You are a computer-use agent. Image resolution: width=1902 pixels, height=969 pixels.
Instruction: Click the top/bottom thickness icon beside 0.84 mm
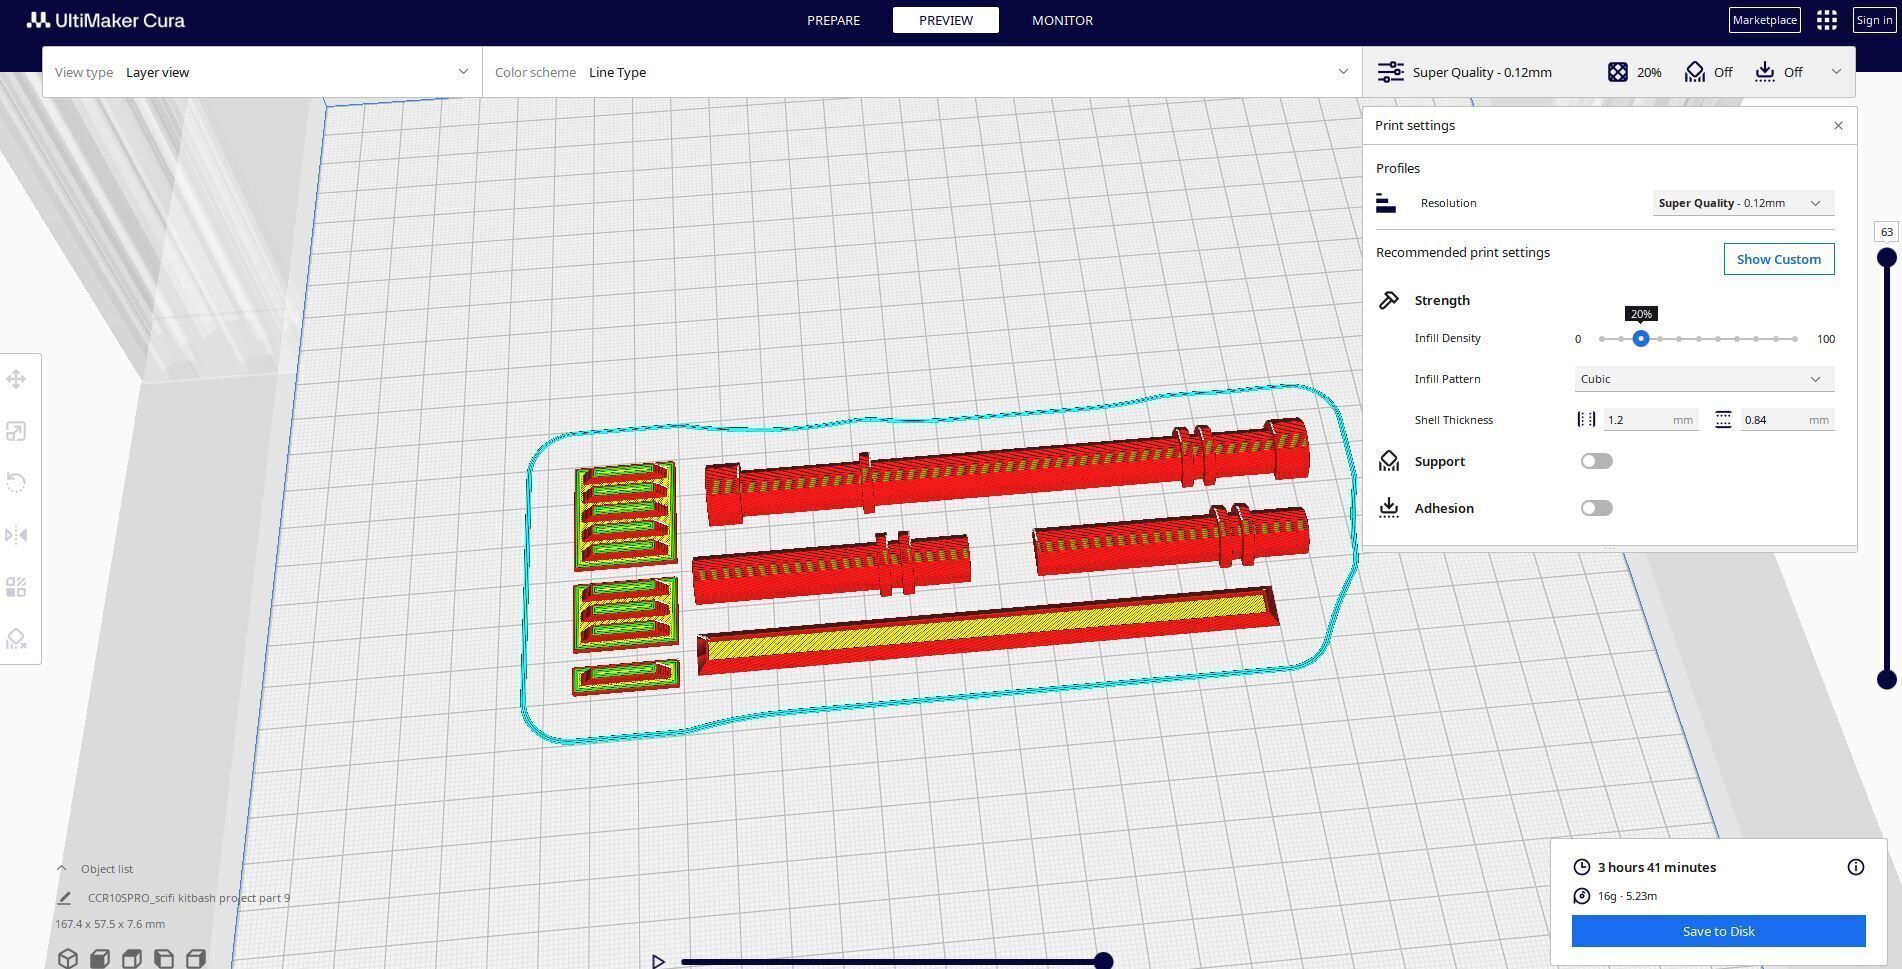(x=1723, y=420)
